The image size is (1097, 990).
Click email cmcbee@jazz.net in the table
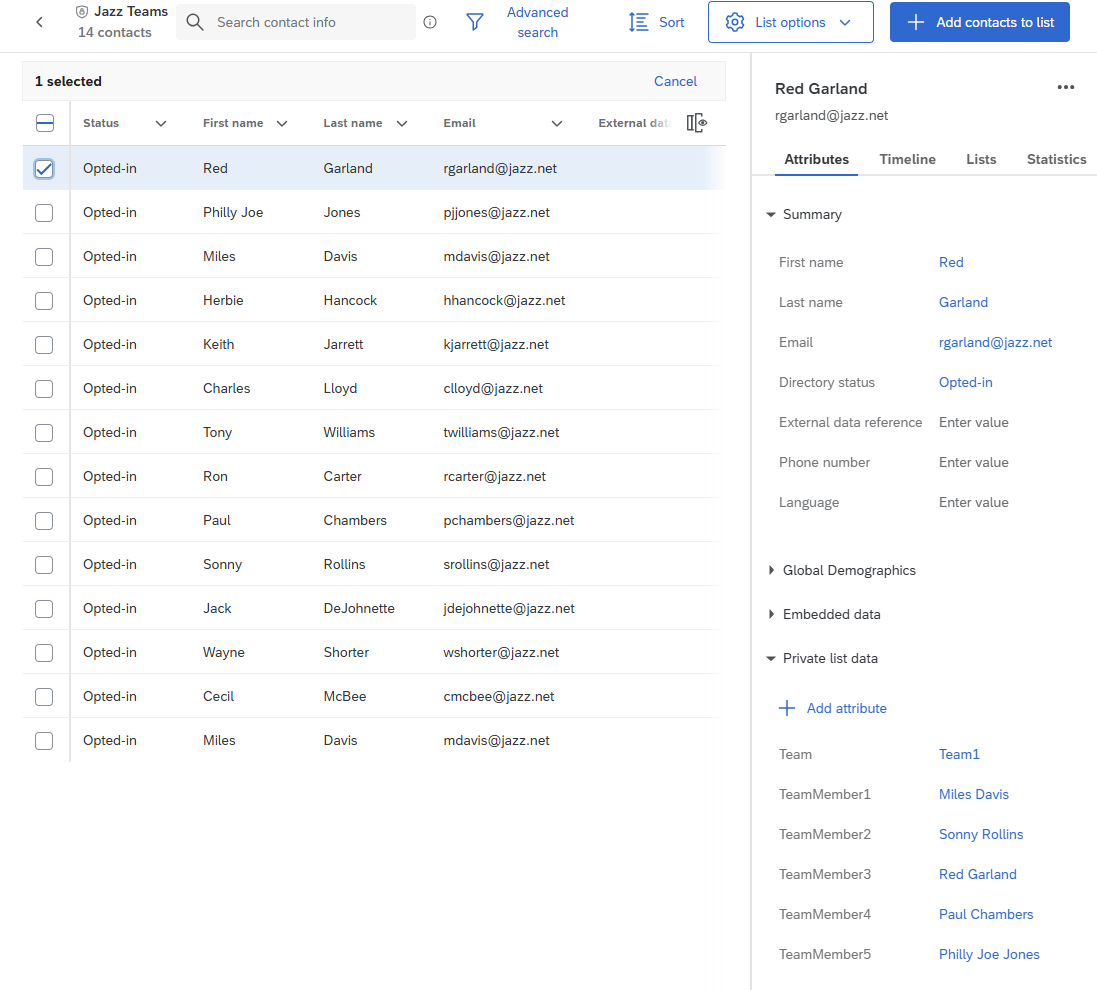pyautogui.click(x=499, y=697)
